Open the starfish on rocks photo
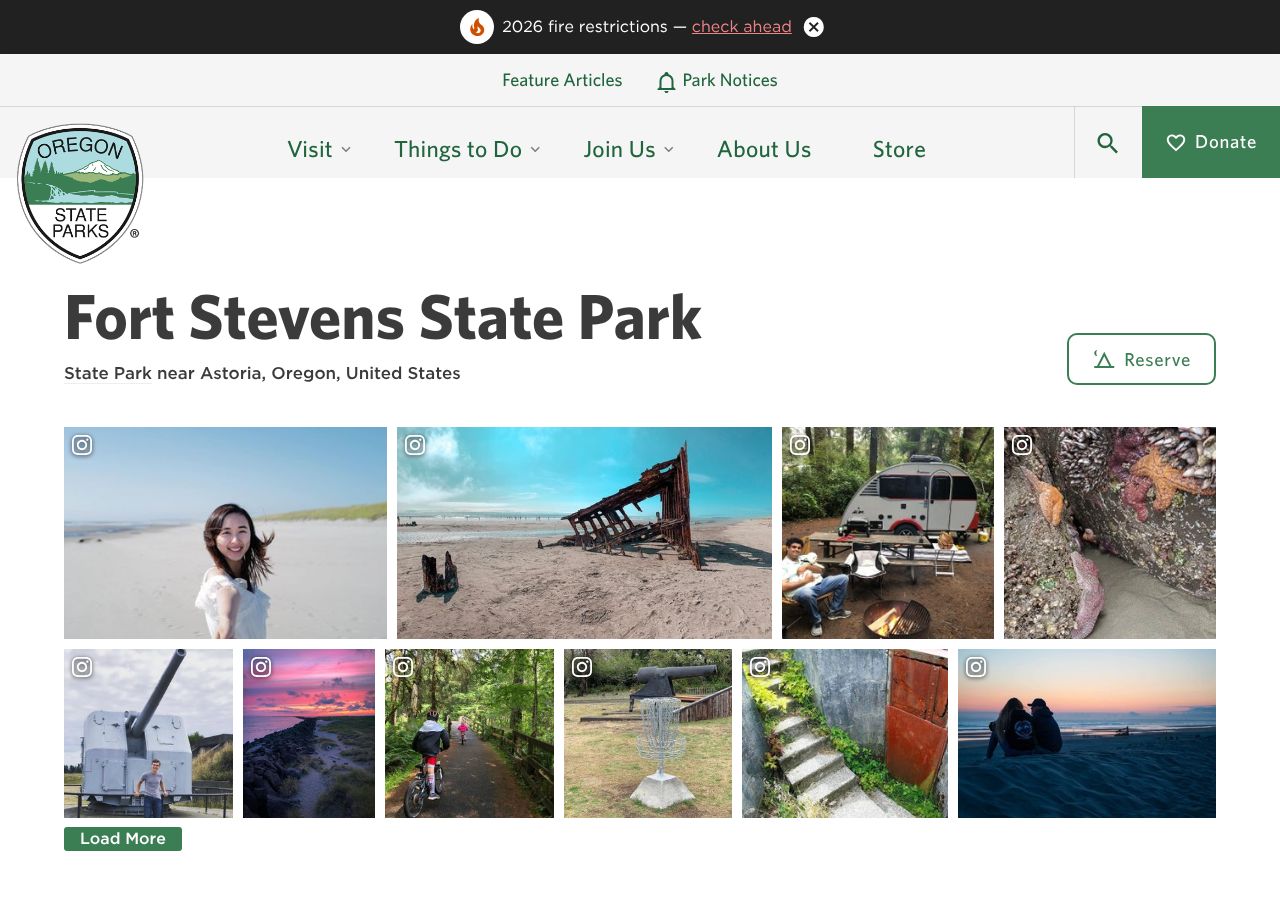The image size is (1280, 900). (1110, 533)
